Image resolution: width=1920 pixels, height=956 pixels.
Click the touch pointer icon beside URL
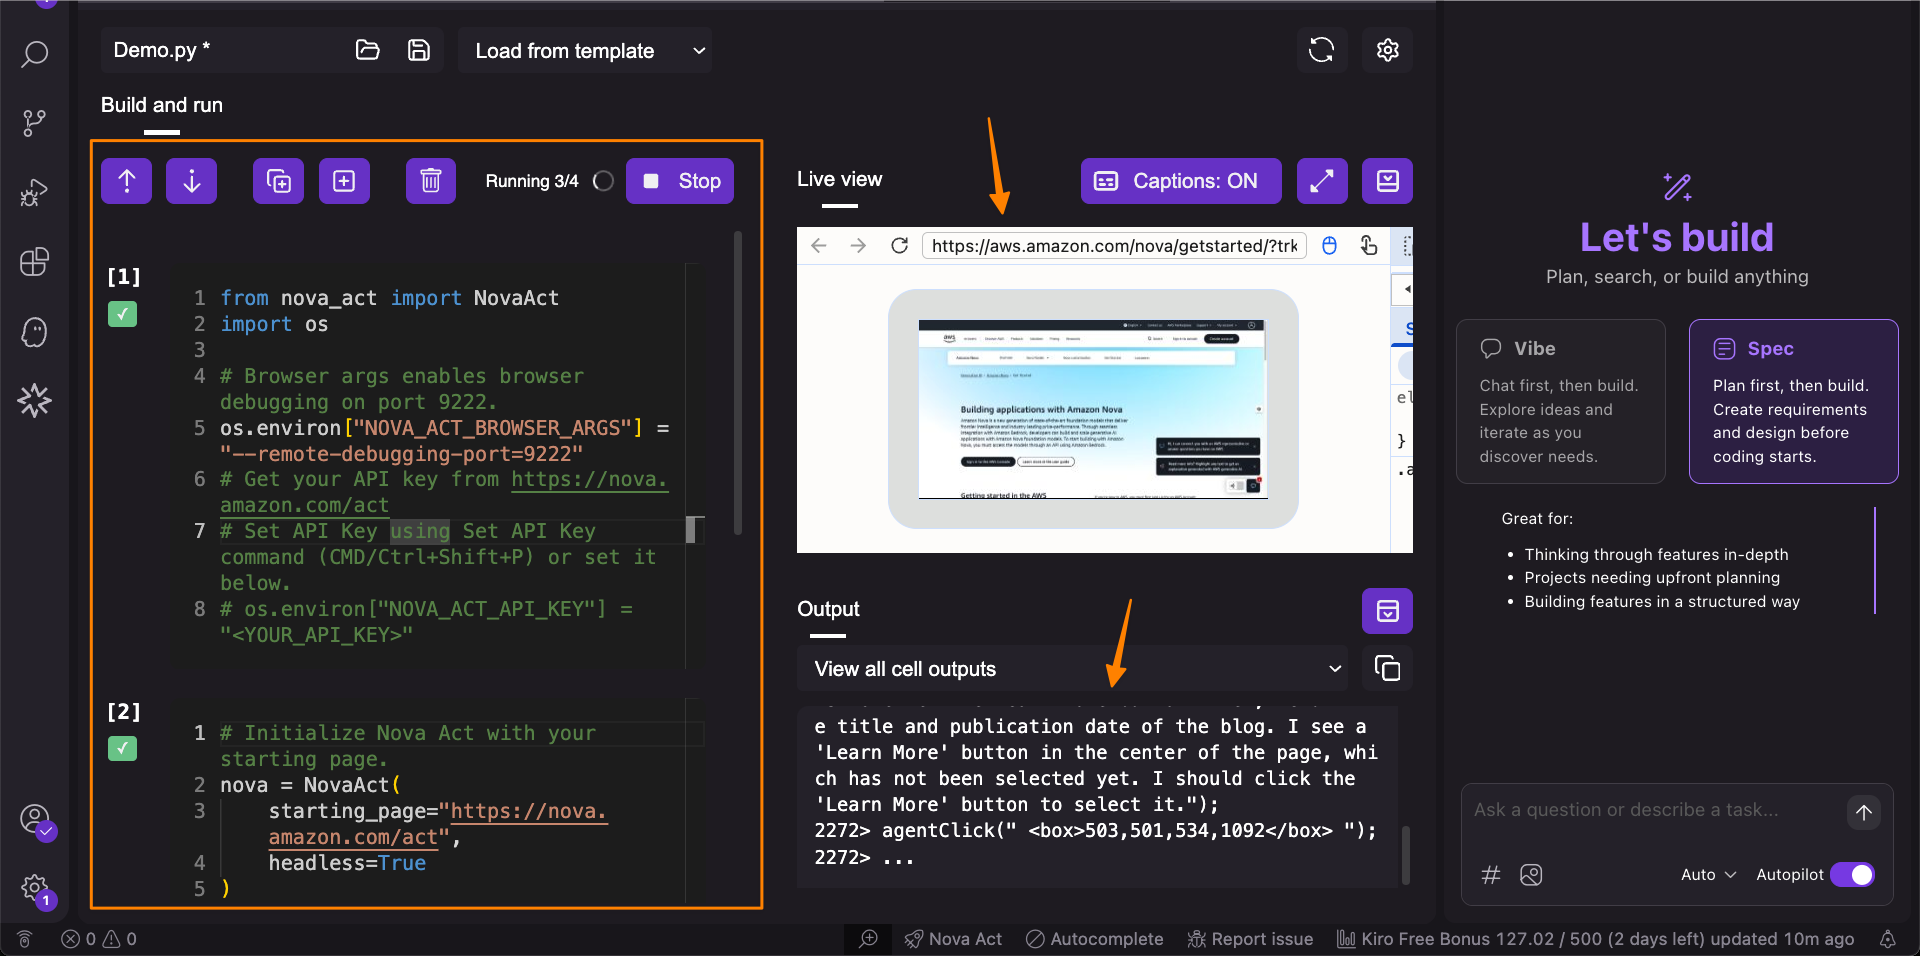(x=1369, y=246)
